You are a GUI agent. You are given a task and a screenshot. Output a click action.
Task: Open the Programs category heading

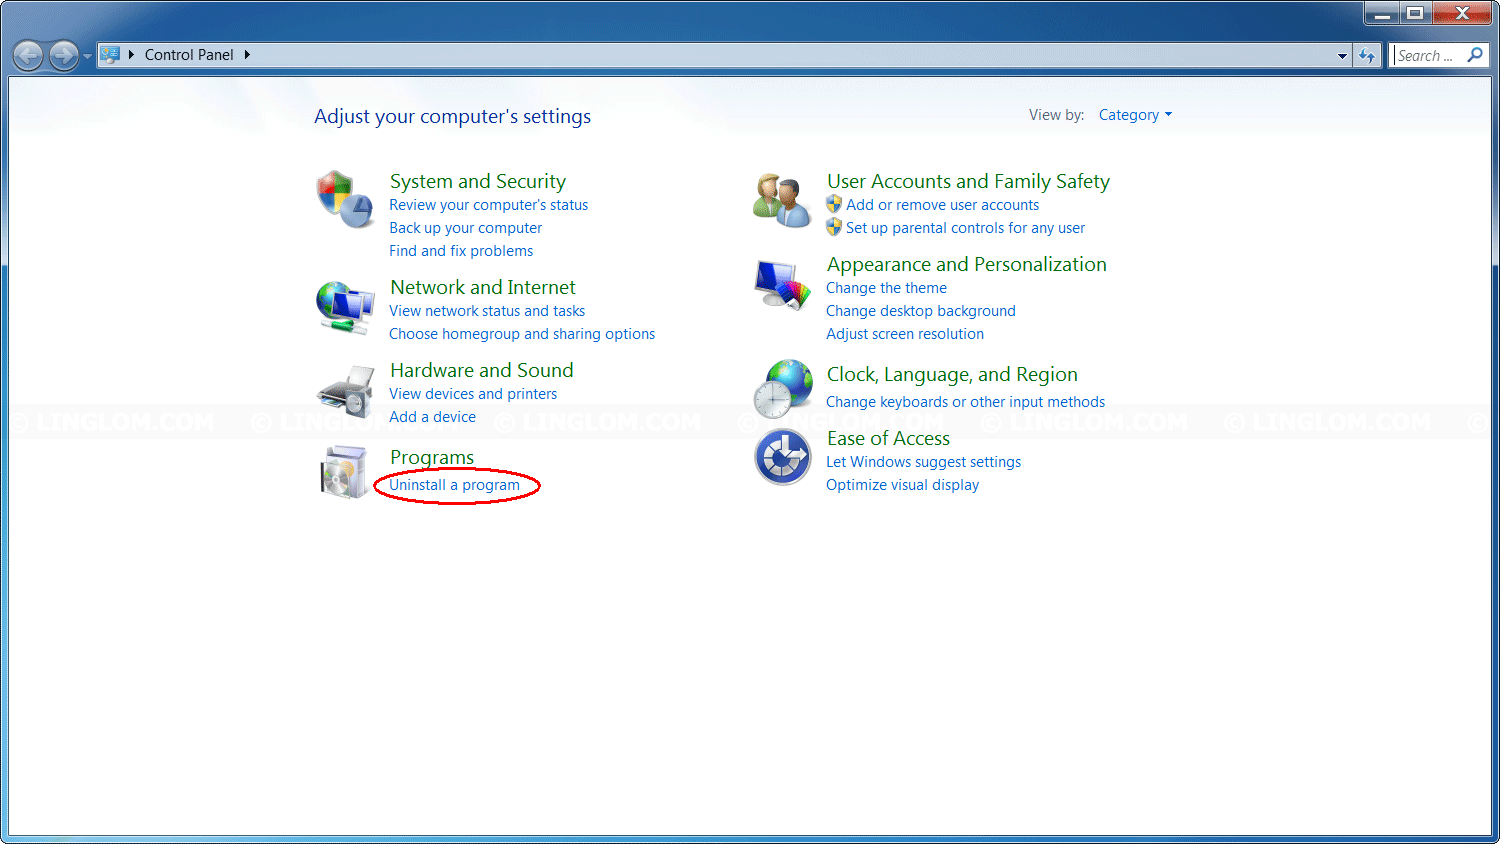(432, 457)
